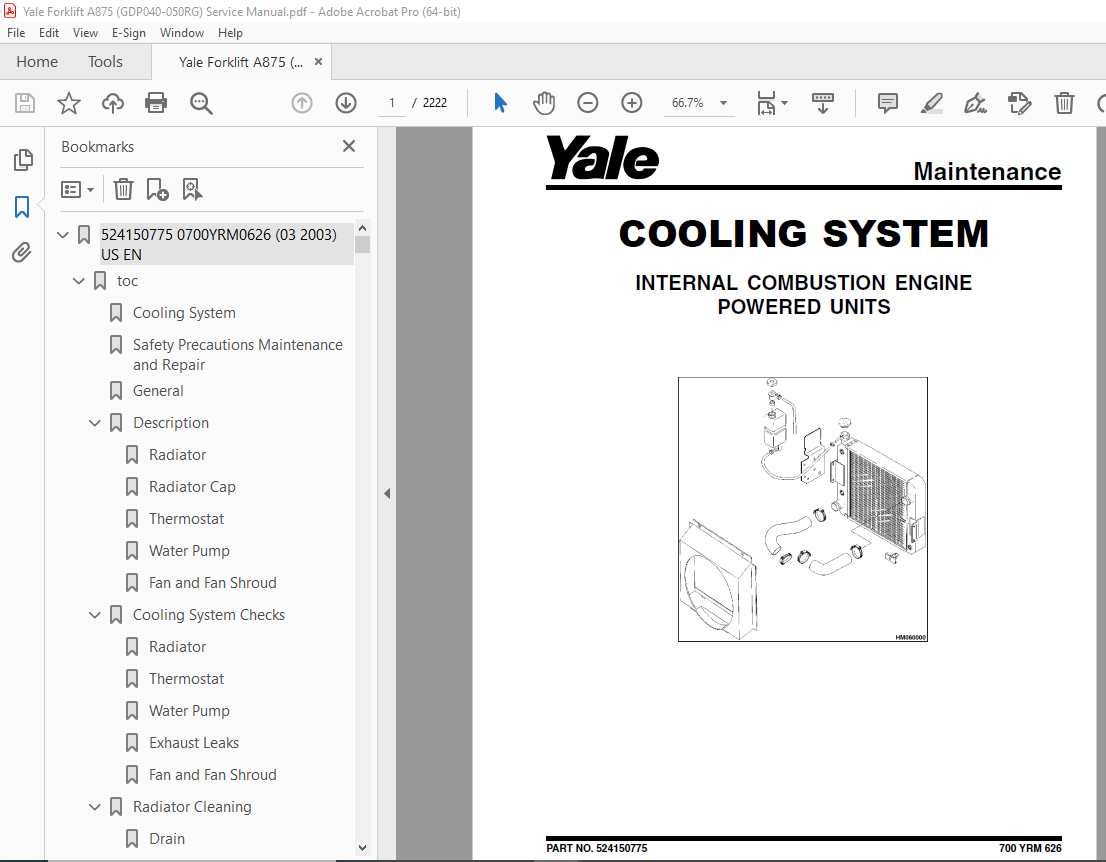Image resolution: width=1106 pixels, height=862 pixels.
Task: Go to previous page arrow
Action: point(302,103)
